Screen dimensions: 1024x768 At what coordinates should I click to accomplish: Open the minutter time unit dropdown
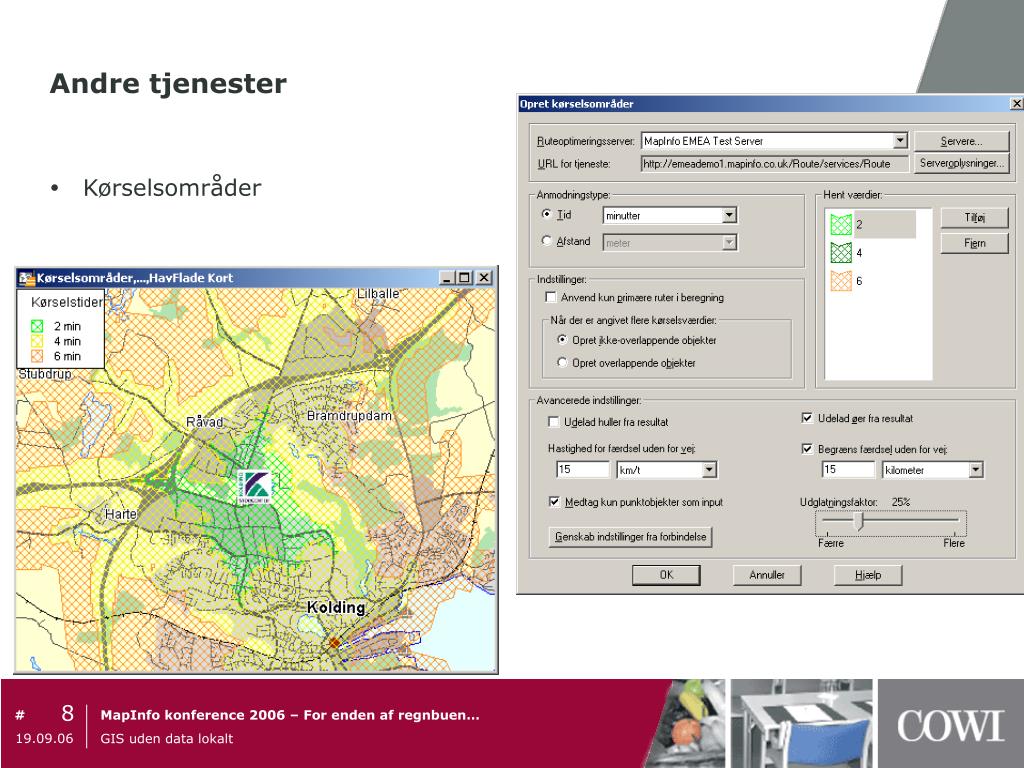(729, 215)
